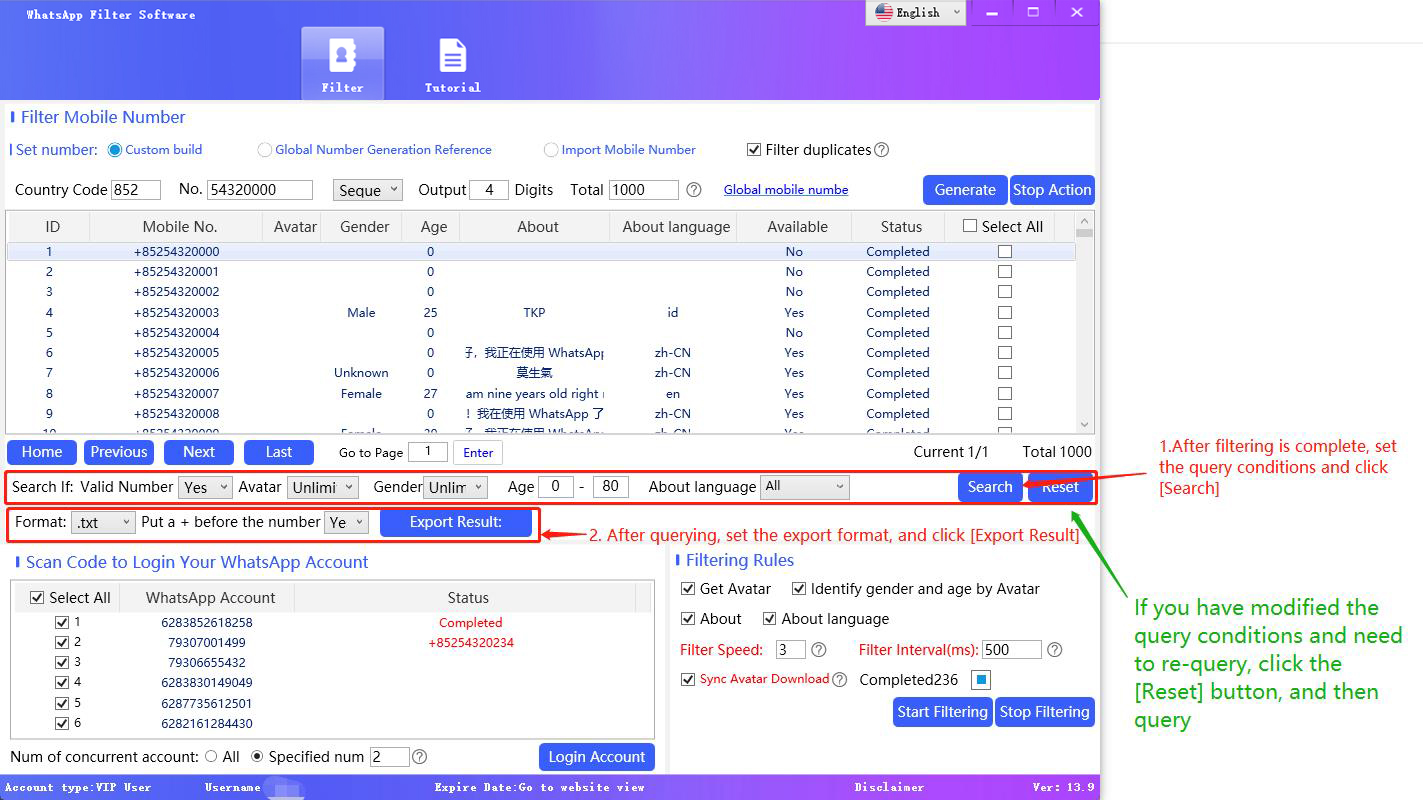Check the row for +85254320000
Screen dimensions: 1423x800
coord(1005,252)
